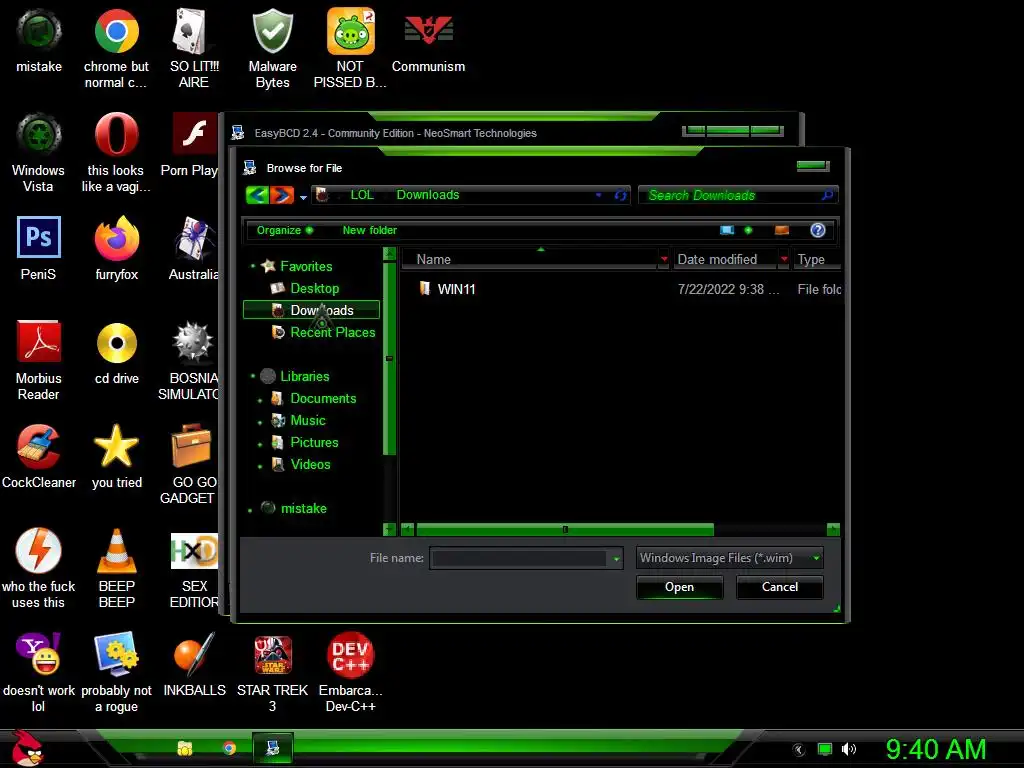Image resolution: width=1024 pixels, height=768 pixels.
Task: Click the Angry Birds Start button
Action: tap(26, 747)
